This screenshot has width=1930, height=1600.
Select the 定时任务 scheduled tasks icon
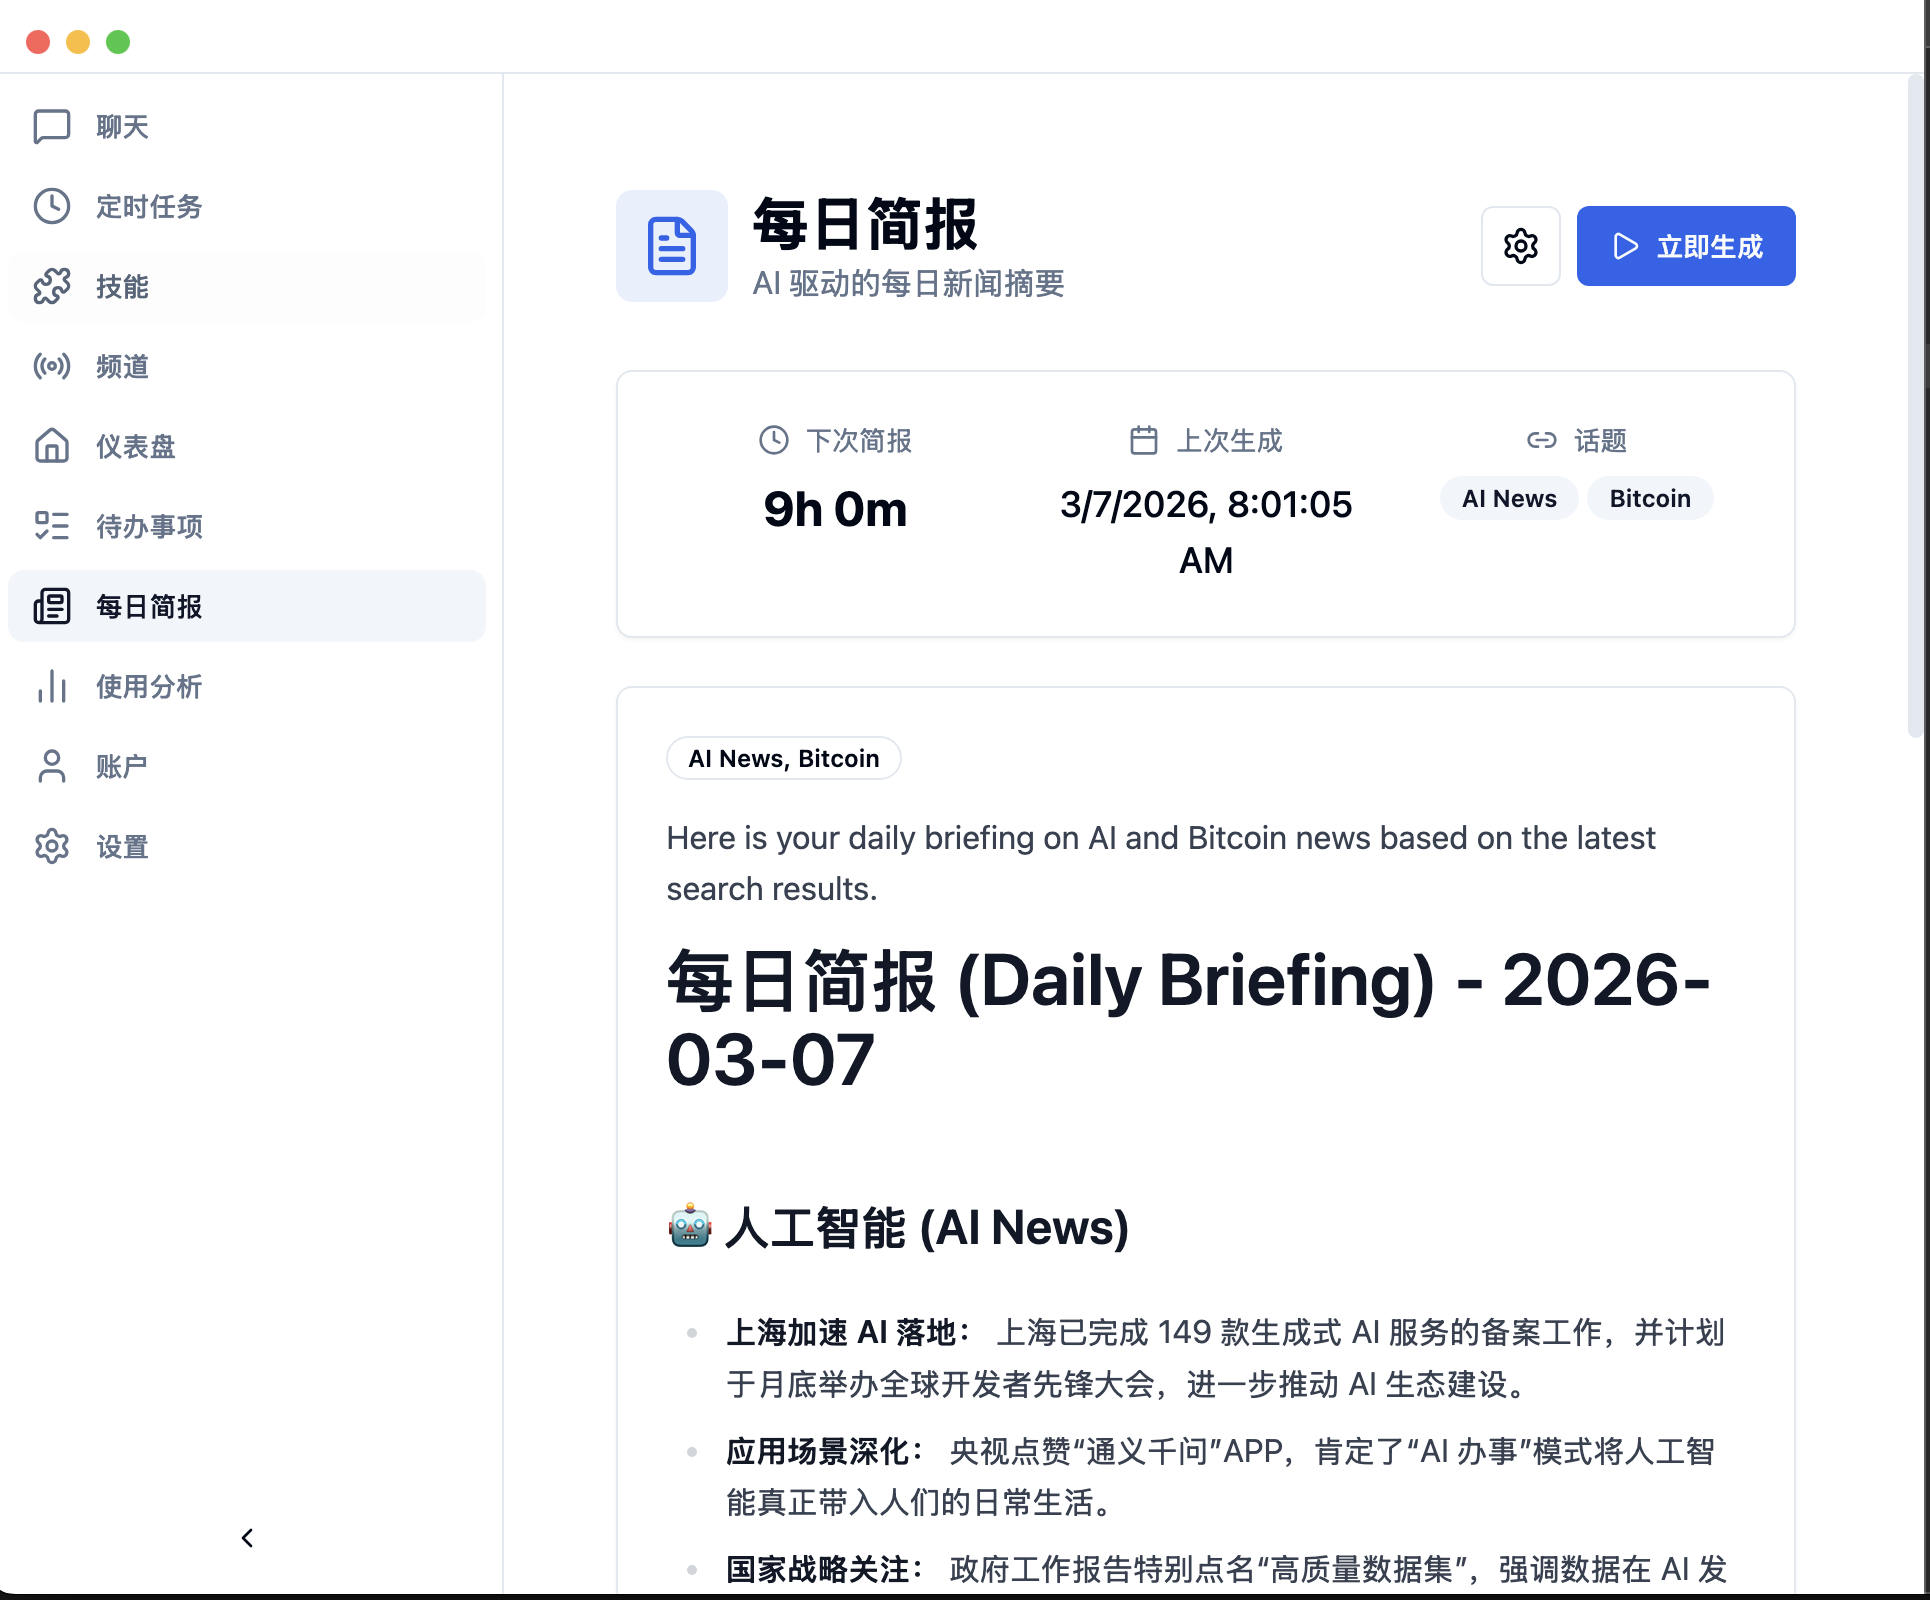(52, 207)
